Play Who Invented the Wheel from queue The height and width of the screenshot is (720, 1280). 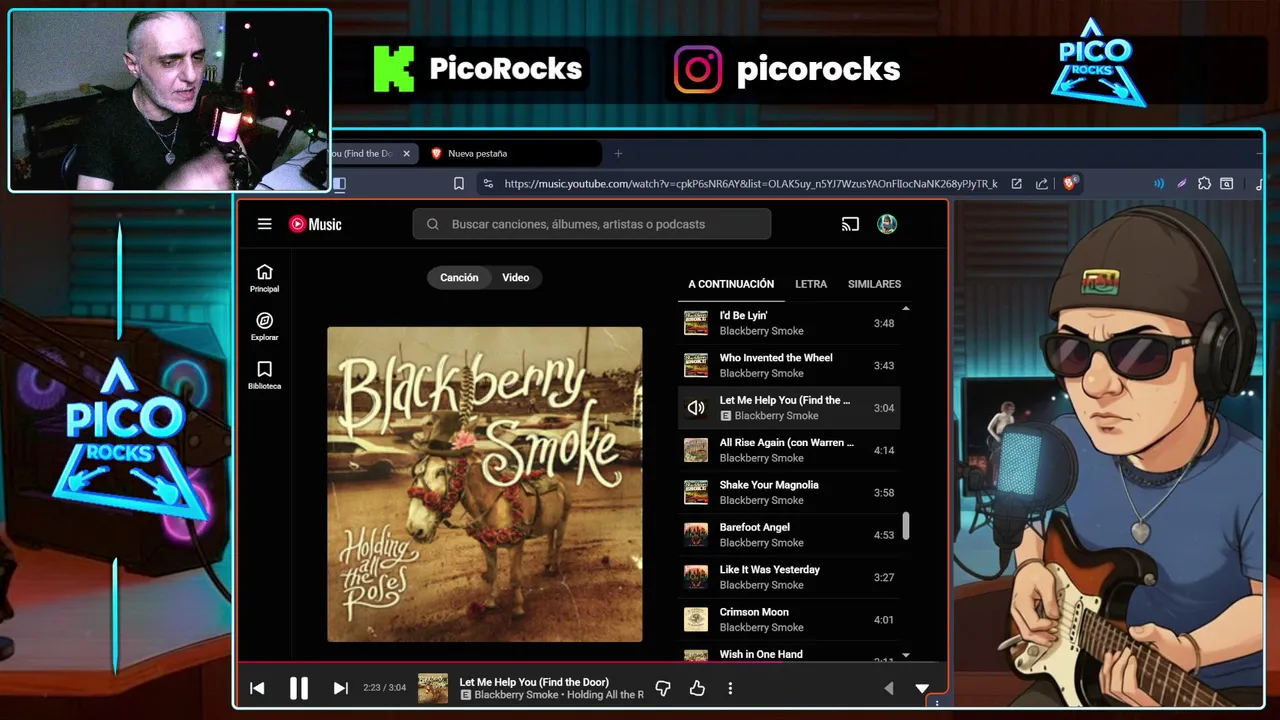pos(789,365)
